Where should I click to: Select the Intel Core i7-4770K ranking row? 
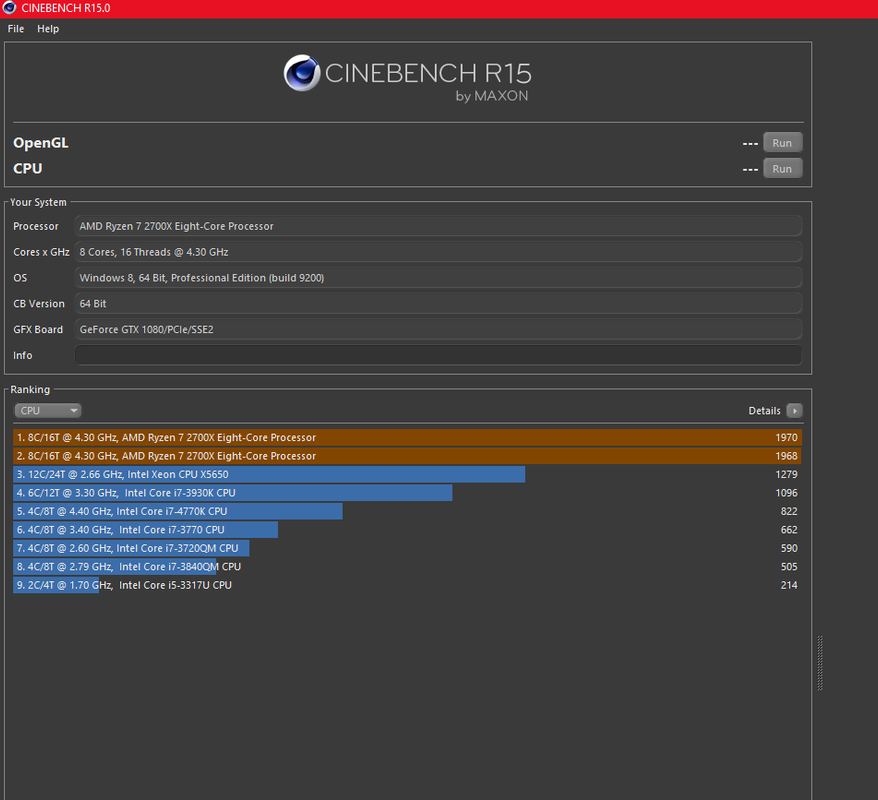pos(407,511)
